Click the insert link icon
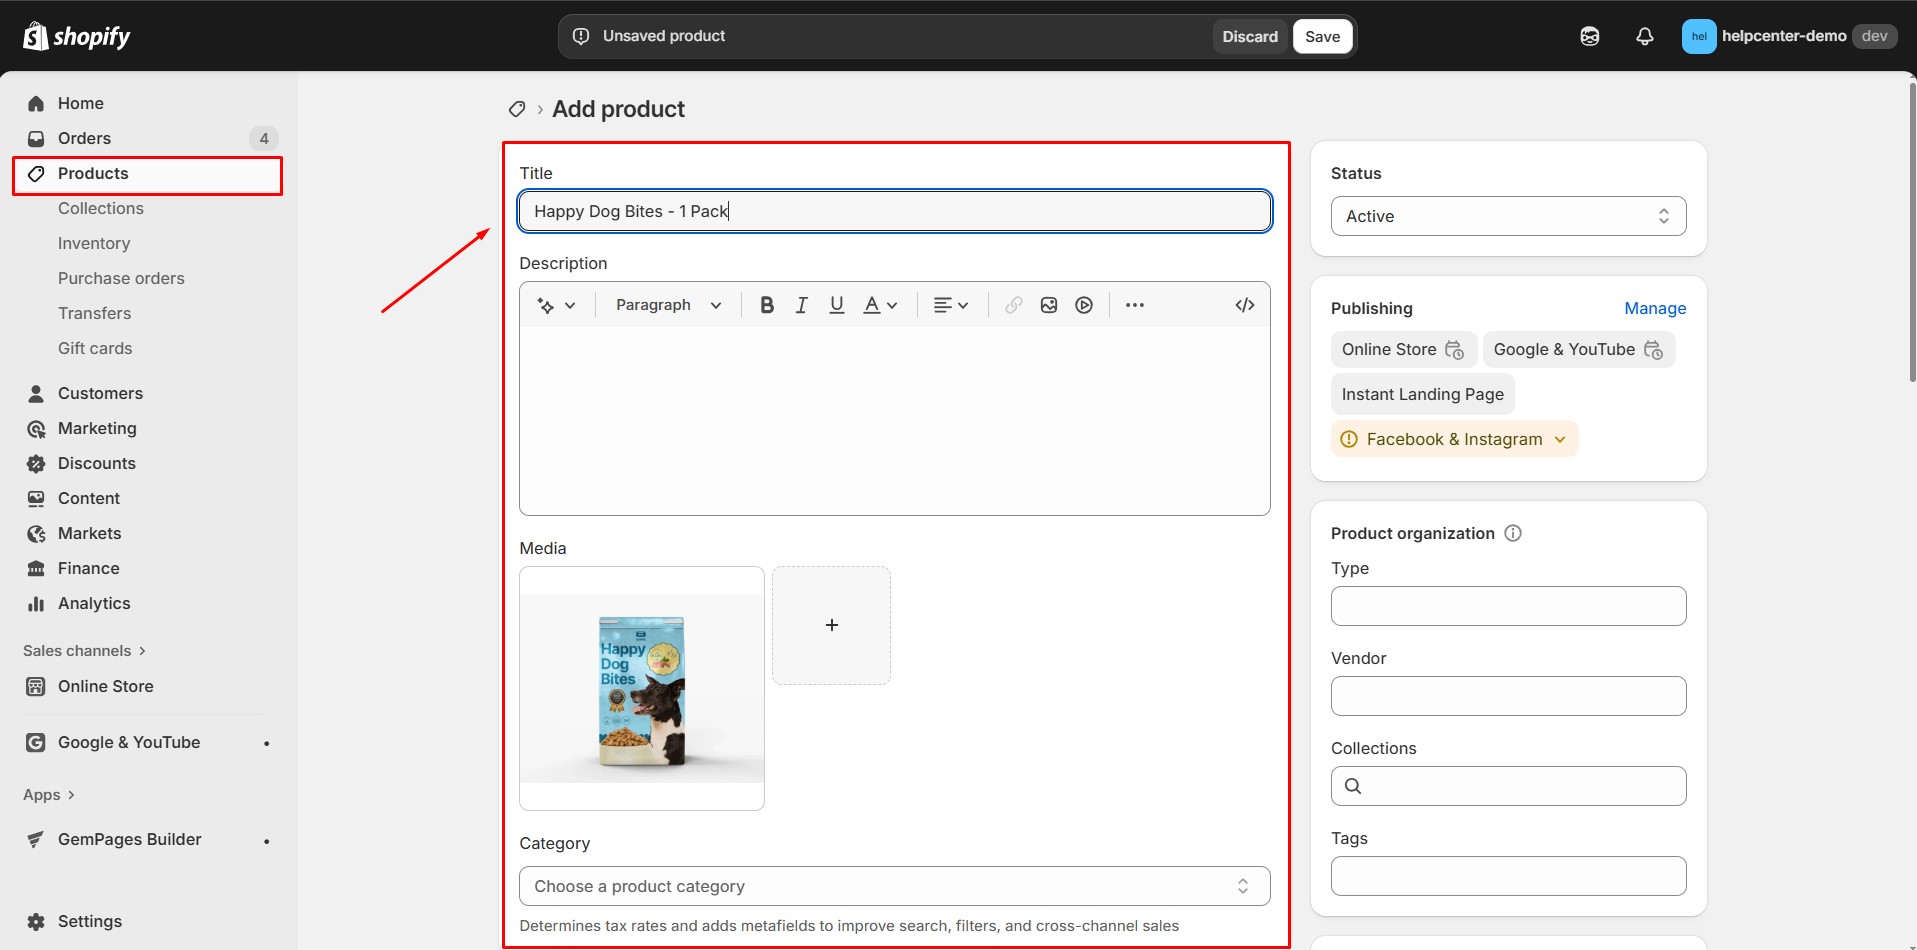The width and height of the screenshot is (1917, 950). [1013, 305]
